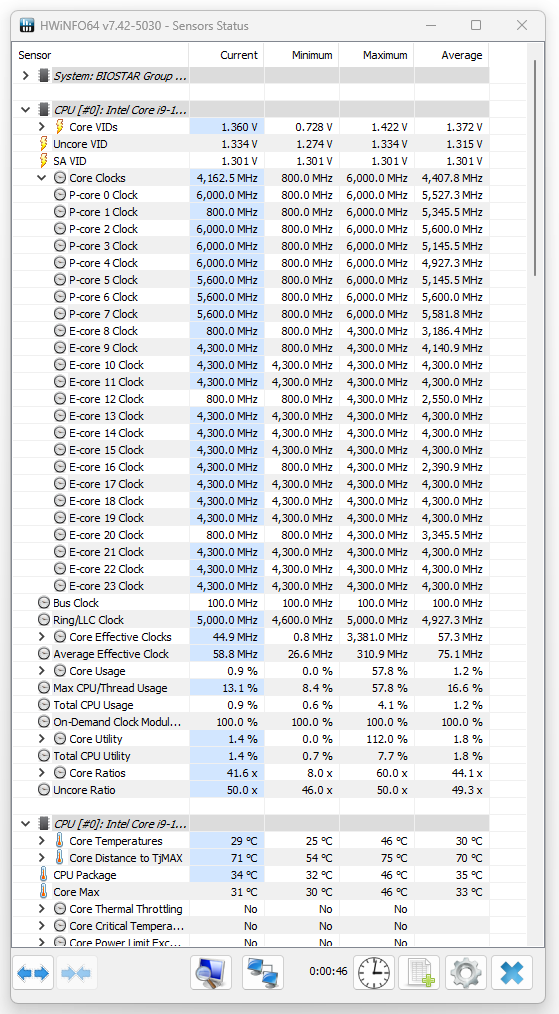Expand the System: BIOSTAR Group section
The height and width of the screenshot is (1014, 559).
tap(25, 76)
